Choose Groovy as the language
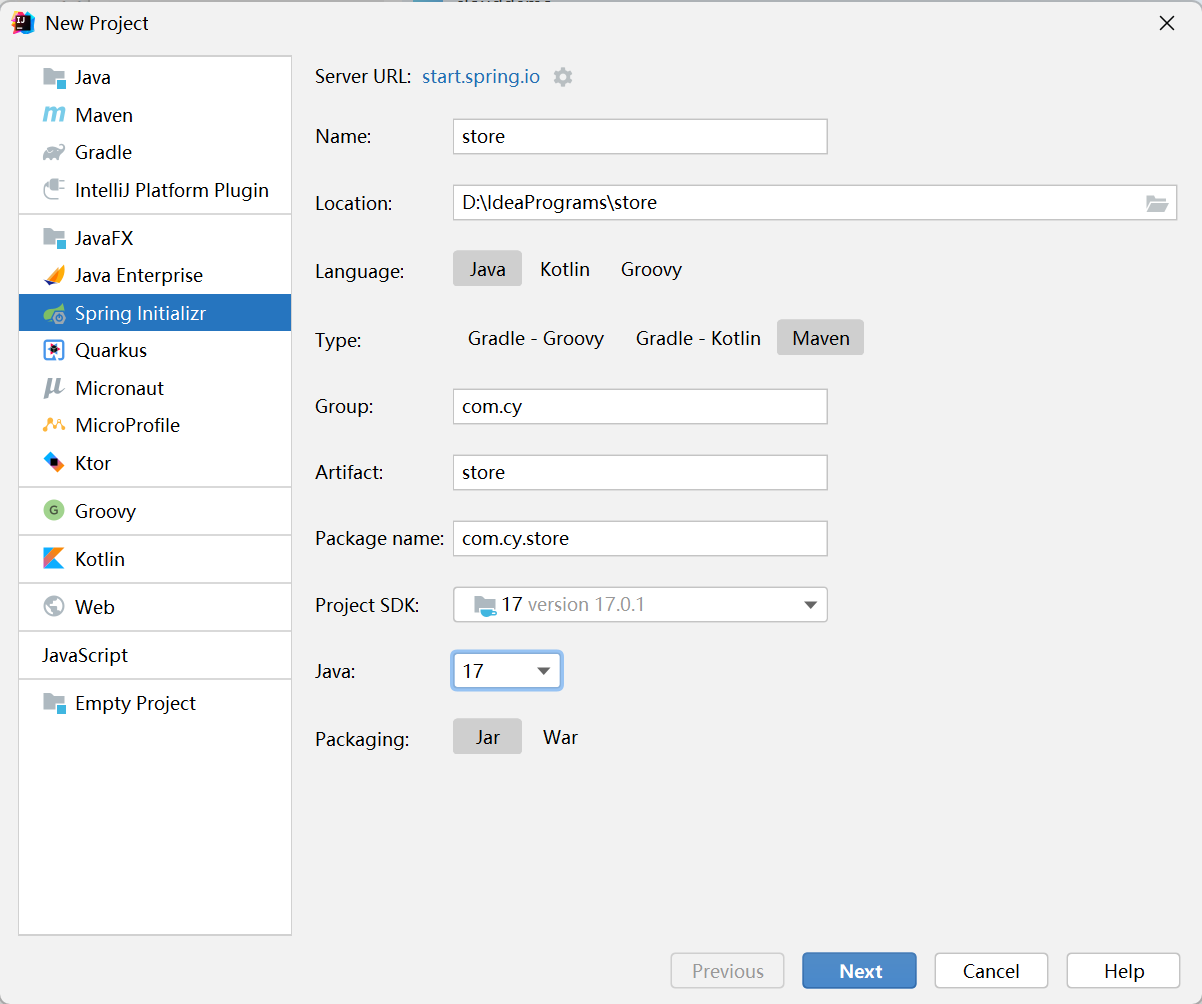 [x=651, y=270]
